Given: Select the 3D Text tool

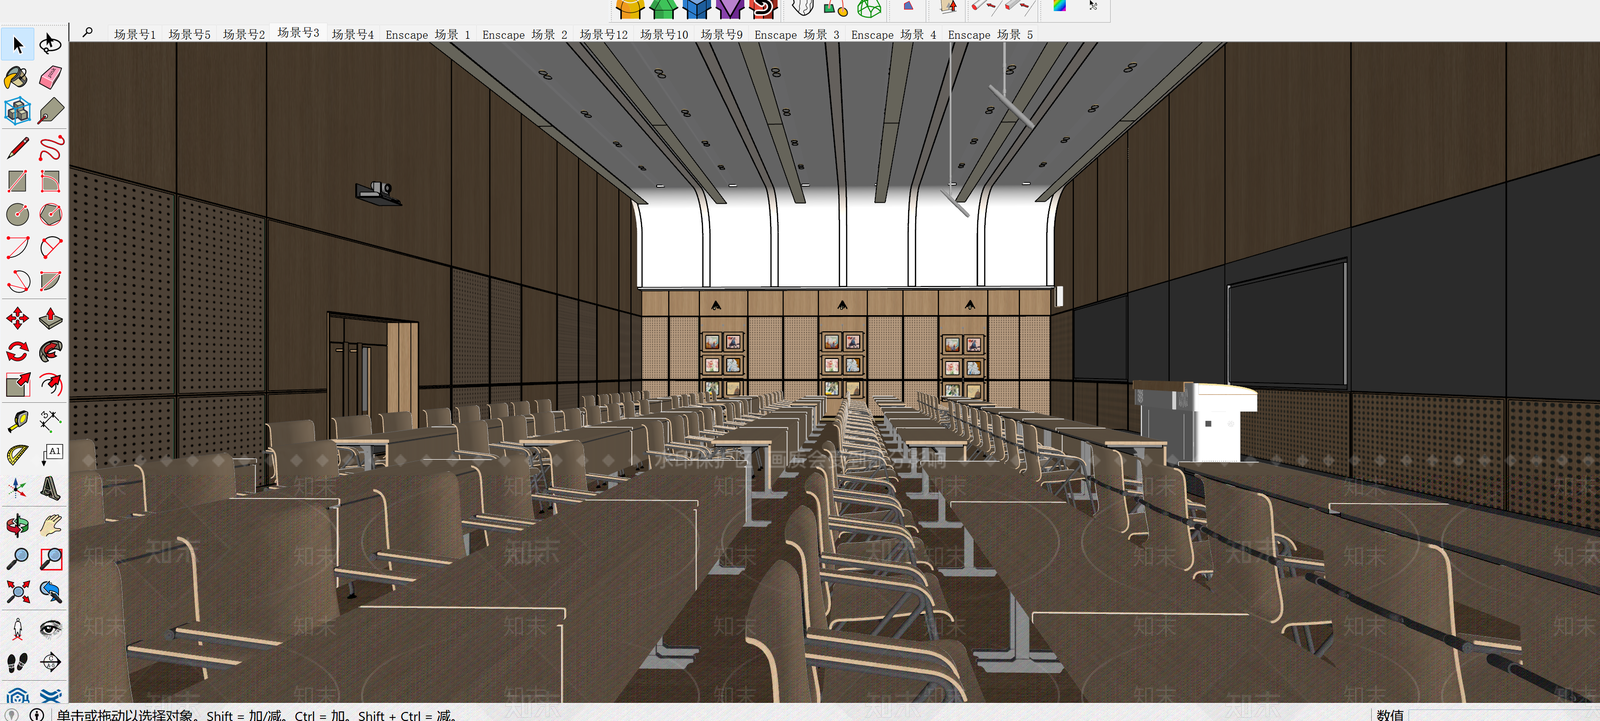Looking at the screenshot, I should (x=50, y=488).
